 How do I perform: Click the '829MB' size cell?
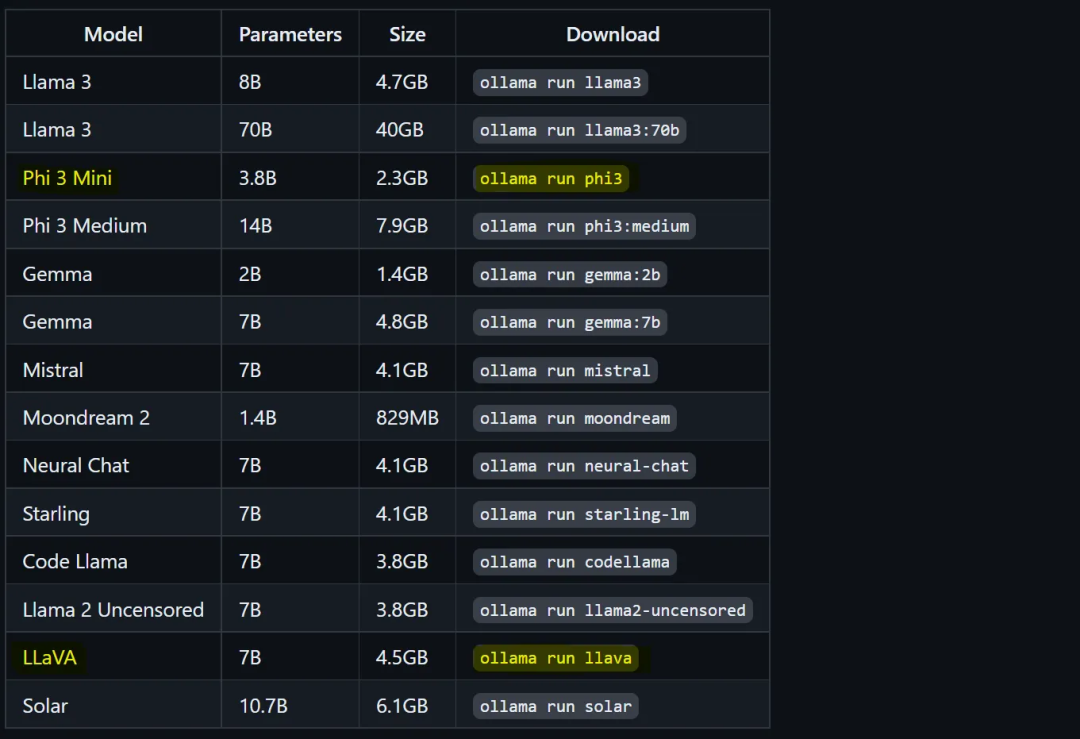click(407, 417)
